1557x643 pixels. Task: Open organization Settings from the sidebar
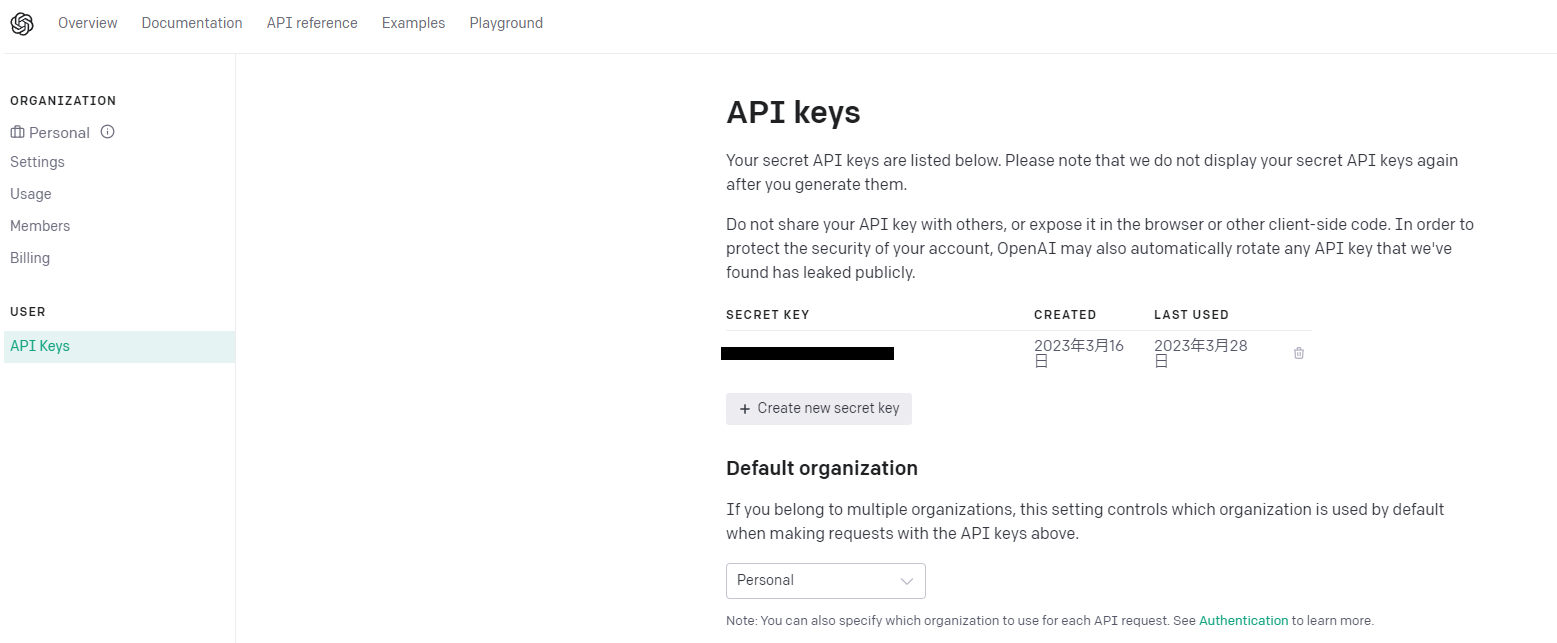[37, 161]
